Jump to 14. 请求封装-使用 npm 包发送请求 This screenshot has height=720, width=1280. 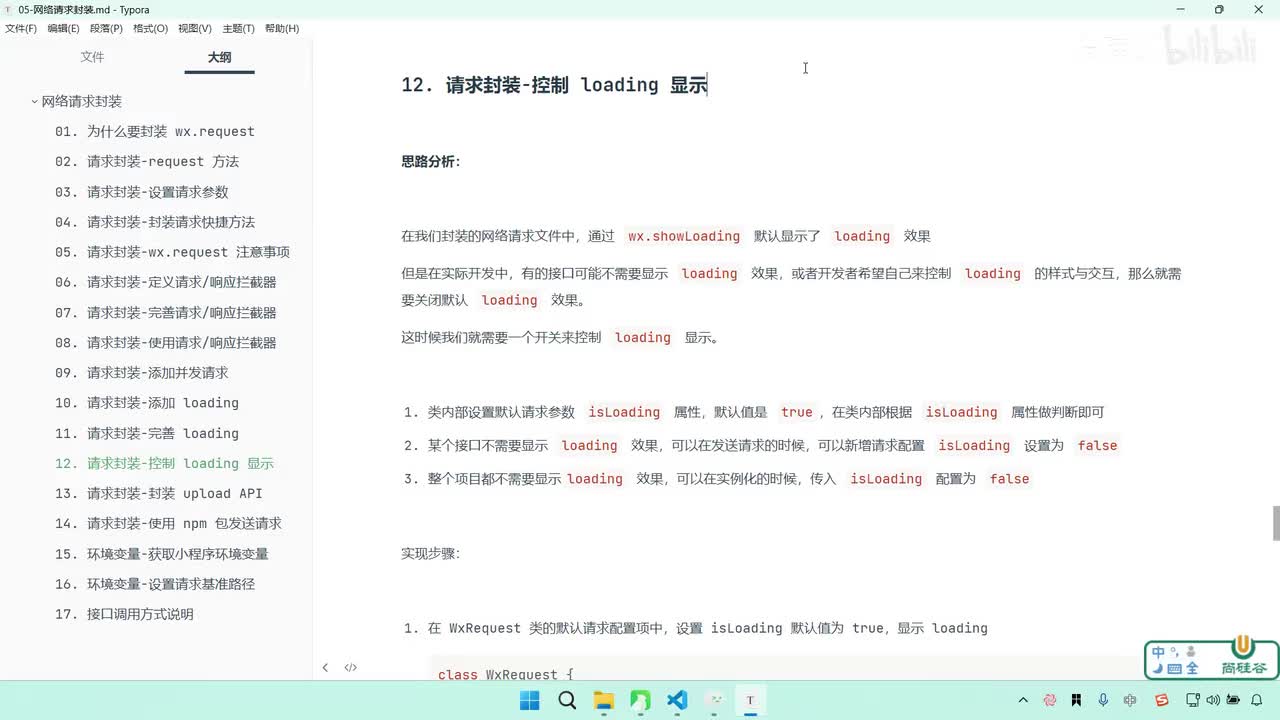168,524
